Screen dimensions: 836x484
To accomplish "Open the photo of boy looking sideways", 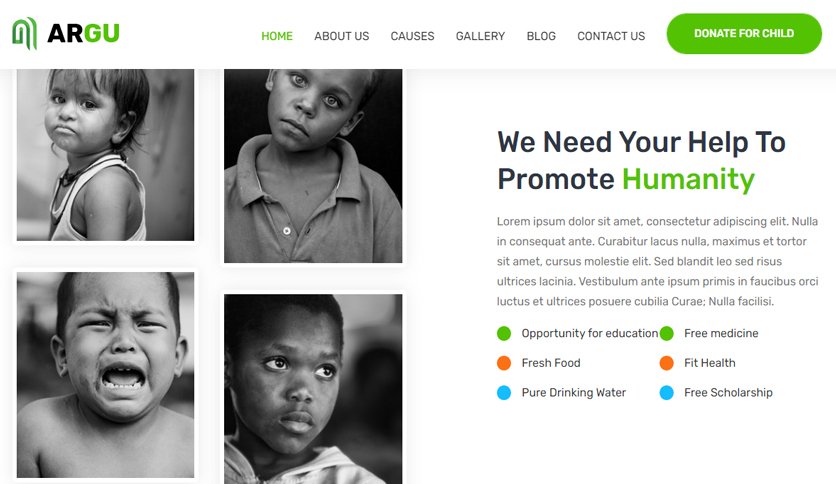I will 313,389.
